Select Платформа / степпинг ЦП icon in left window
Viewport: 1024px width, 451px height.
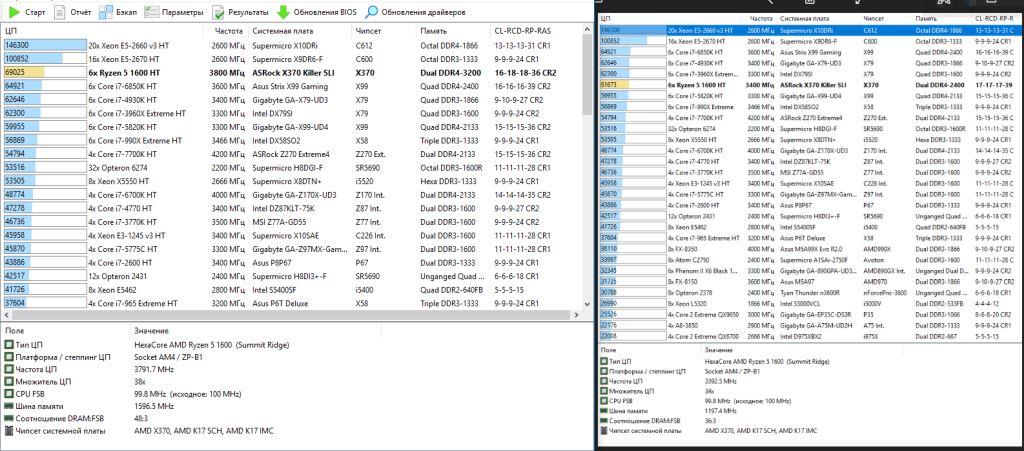(x=8, y=357)
